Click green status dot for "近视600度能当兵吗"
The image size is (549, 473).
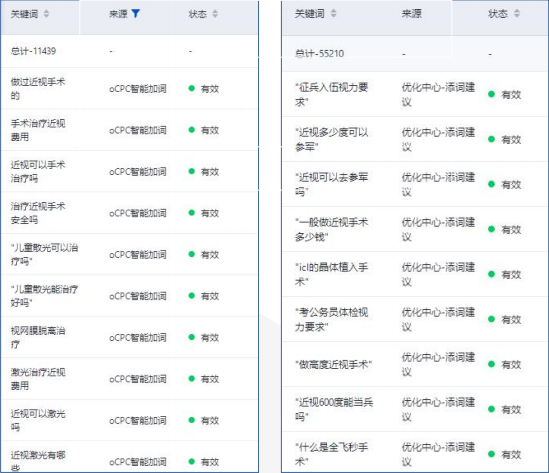492,409
